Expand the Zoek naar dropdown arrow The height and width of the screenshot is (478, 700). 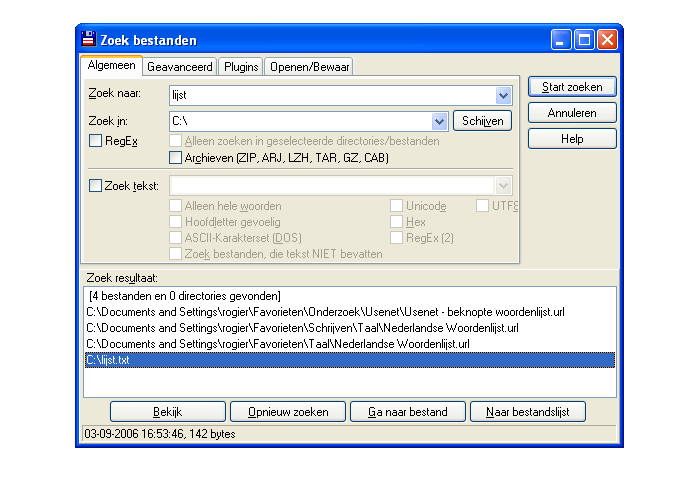(503, 96)
